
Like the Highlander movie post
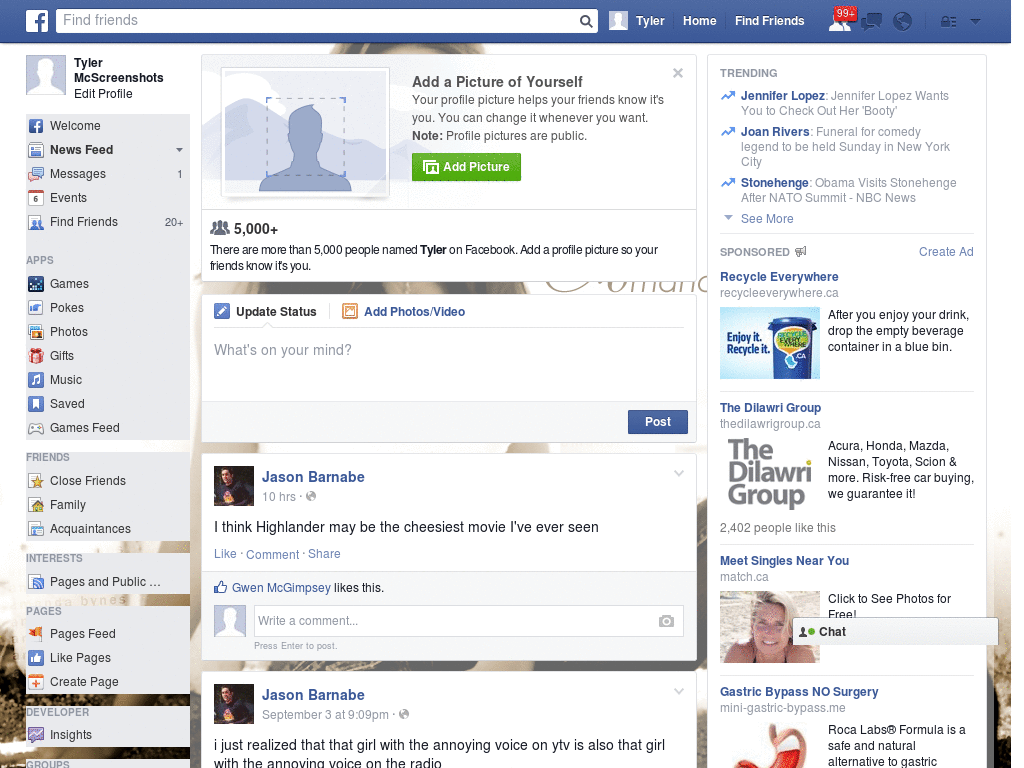[225, 554]
